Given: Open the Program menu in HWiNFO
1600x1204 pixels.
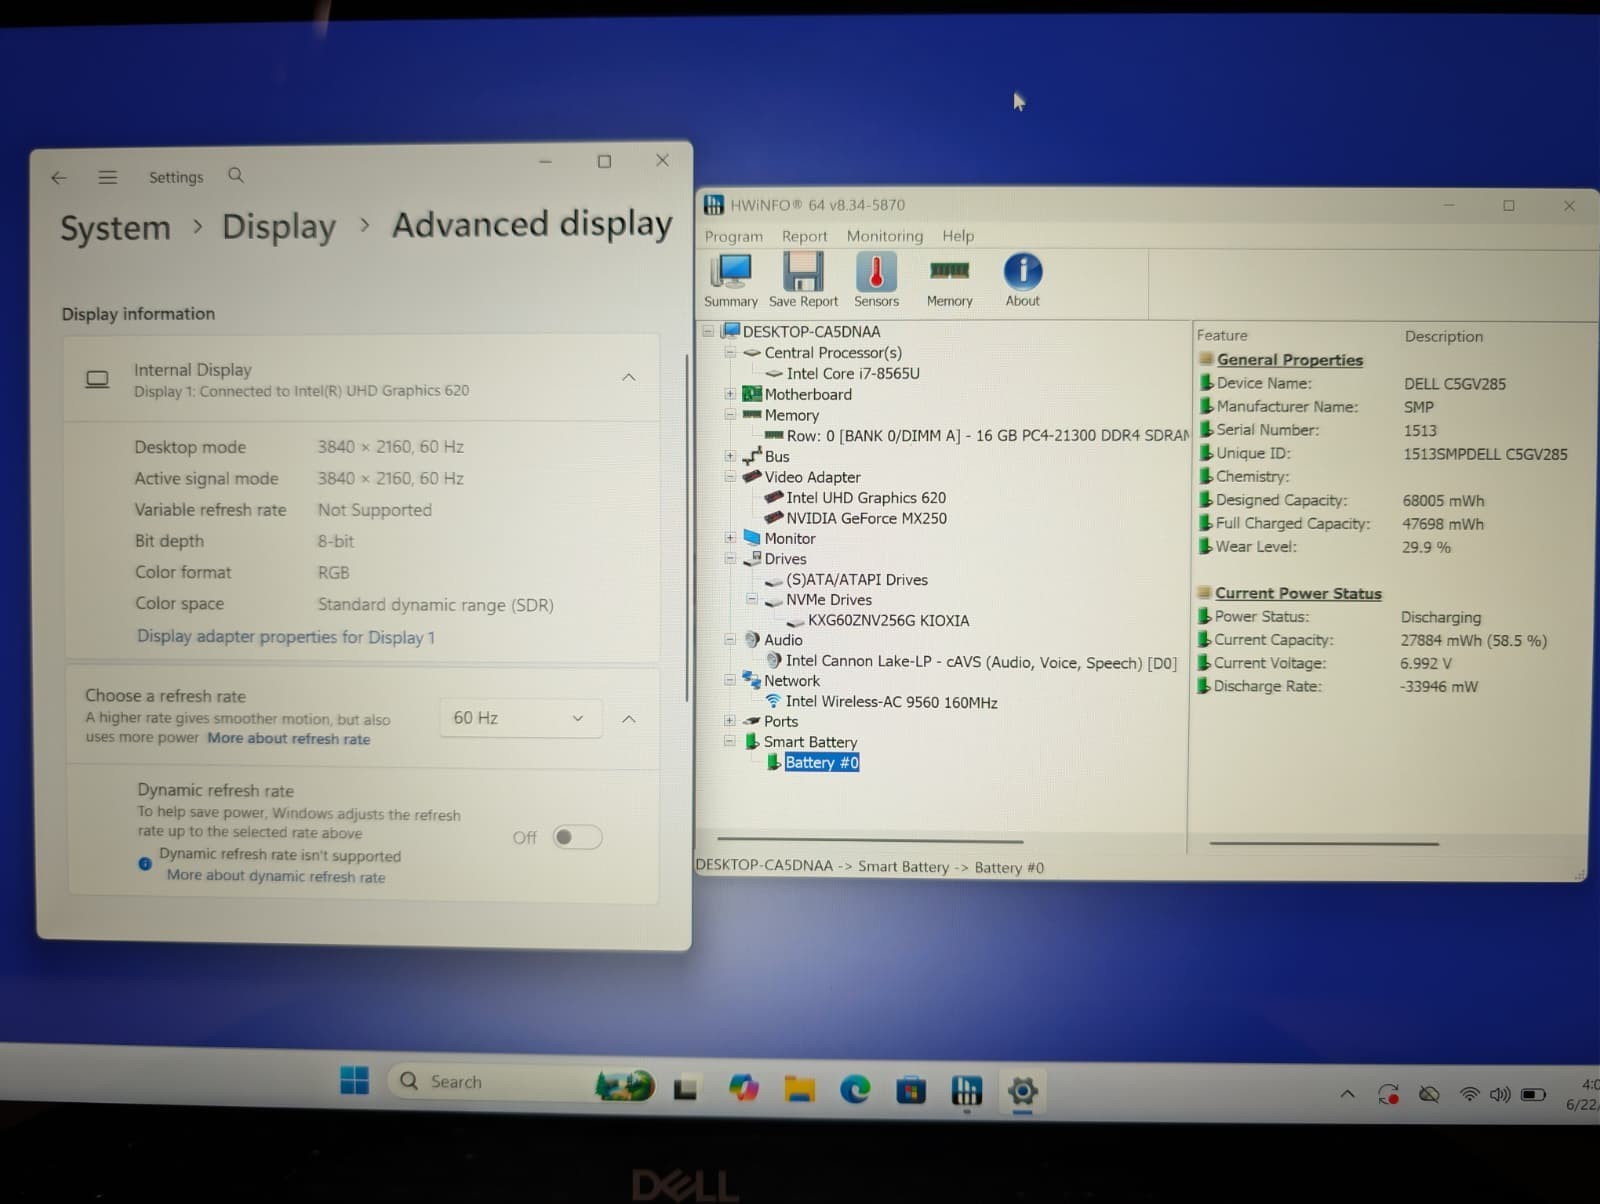Looking at the screenshot, I should [733, 236].
